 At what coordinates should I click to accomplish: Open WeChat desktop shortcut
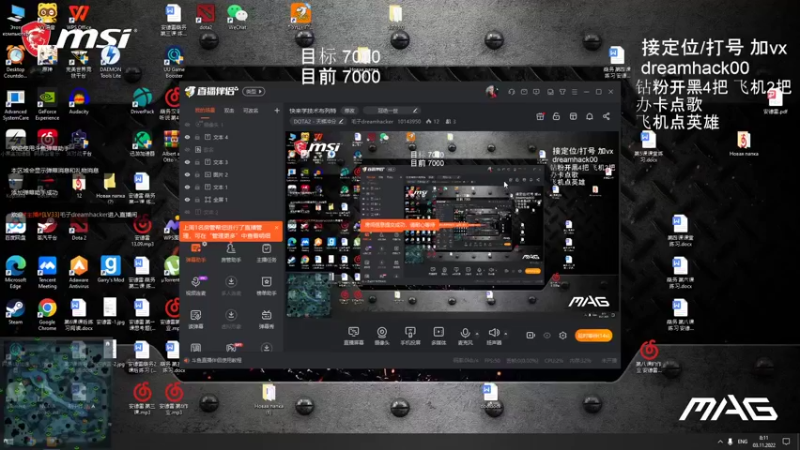pyautogui.click(x=237, y=17)
